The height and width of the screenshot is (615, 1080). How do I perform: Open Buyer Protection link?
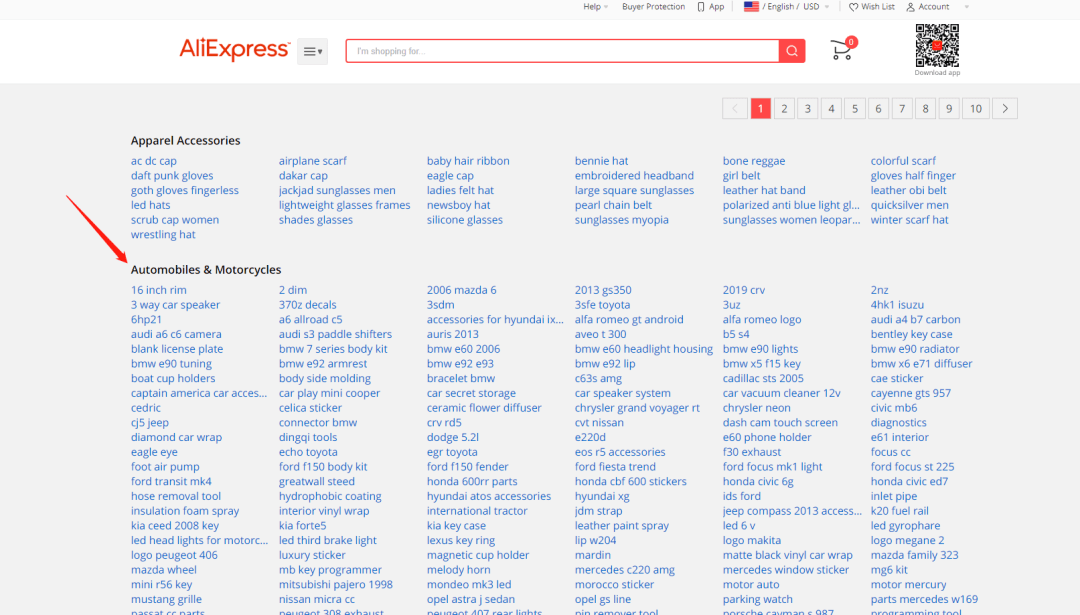click(653, 7)
